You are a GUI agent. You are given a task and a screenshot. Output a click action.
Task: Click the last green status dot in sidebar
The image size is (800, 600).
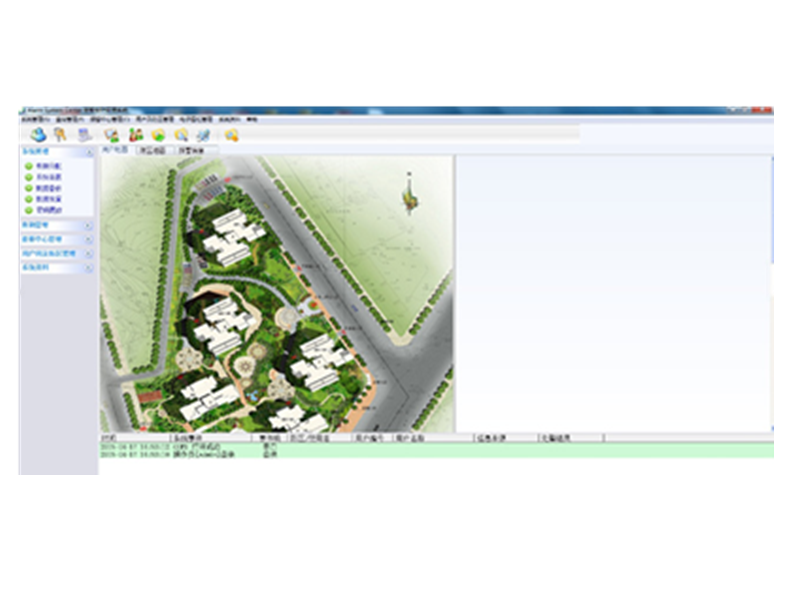pos(29,209)
